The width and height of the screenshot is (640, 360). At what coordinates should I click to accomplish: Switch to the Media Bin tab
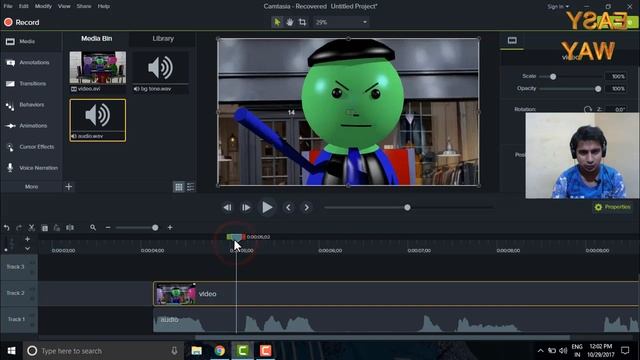(x=96, y=38)
